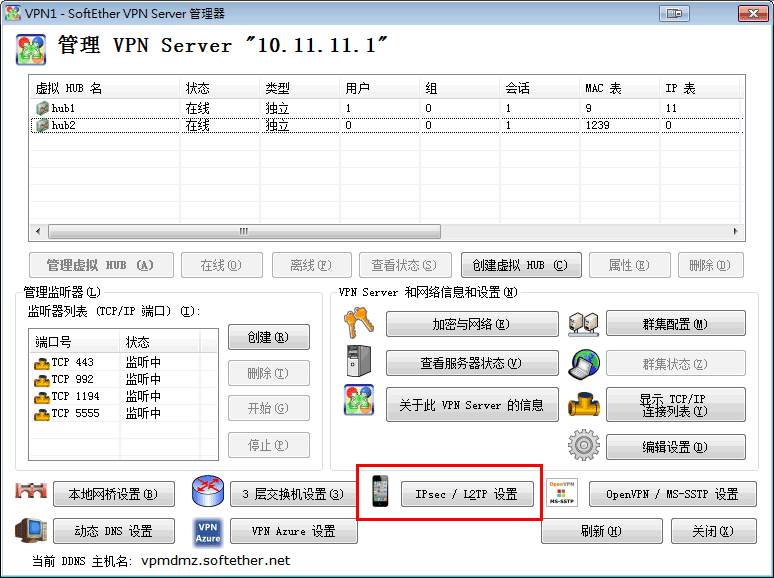Click the SoftEther VPN Server logo icon
Image resolution: width=774 pixels, height=578 pixels.
click(31, 49)
